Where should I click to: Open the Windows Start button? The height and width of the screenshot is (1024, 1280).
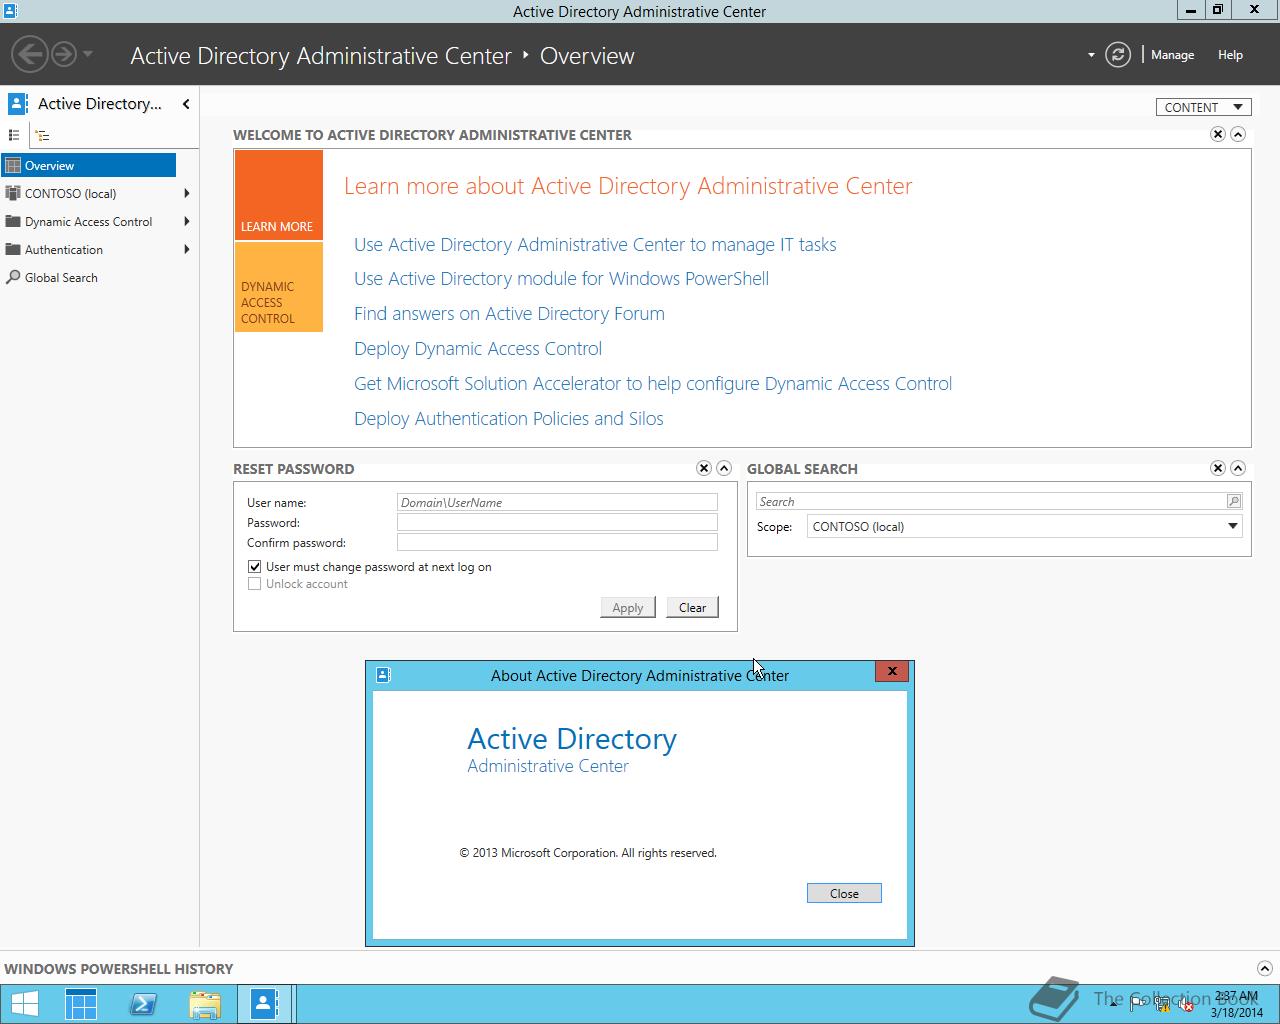click(x=24, y=1004)
